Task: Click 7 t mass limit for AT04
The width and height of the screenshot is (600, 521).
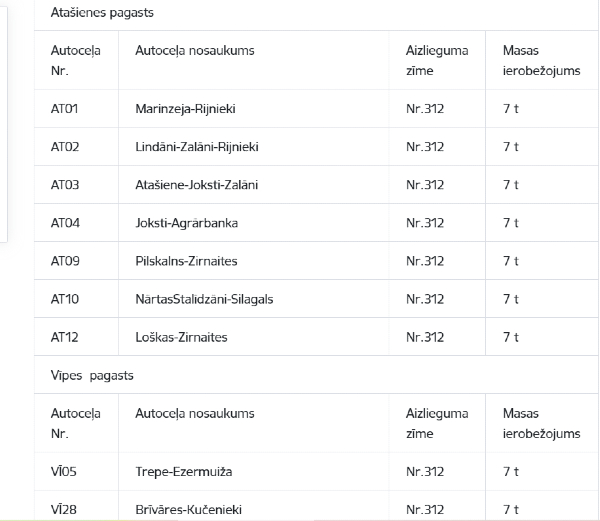Action: pyautogui.click(x=511, y=223)
